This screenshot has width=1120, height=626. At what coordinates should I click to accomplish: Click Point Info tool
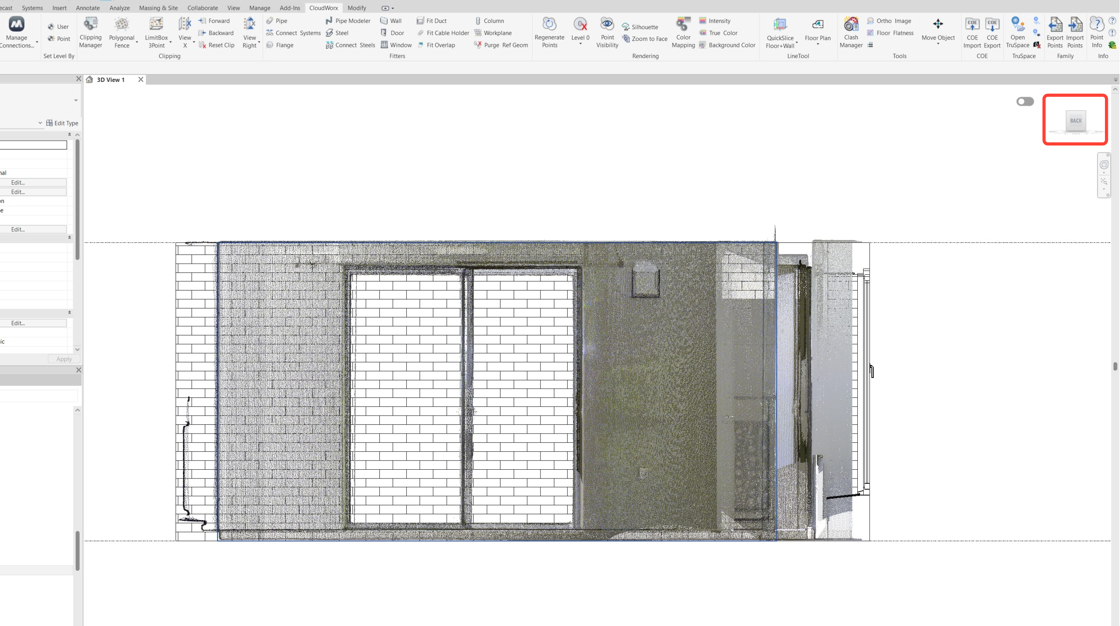pos(1096,33)
